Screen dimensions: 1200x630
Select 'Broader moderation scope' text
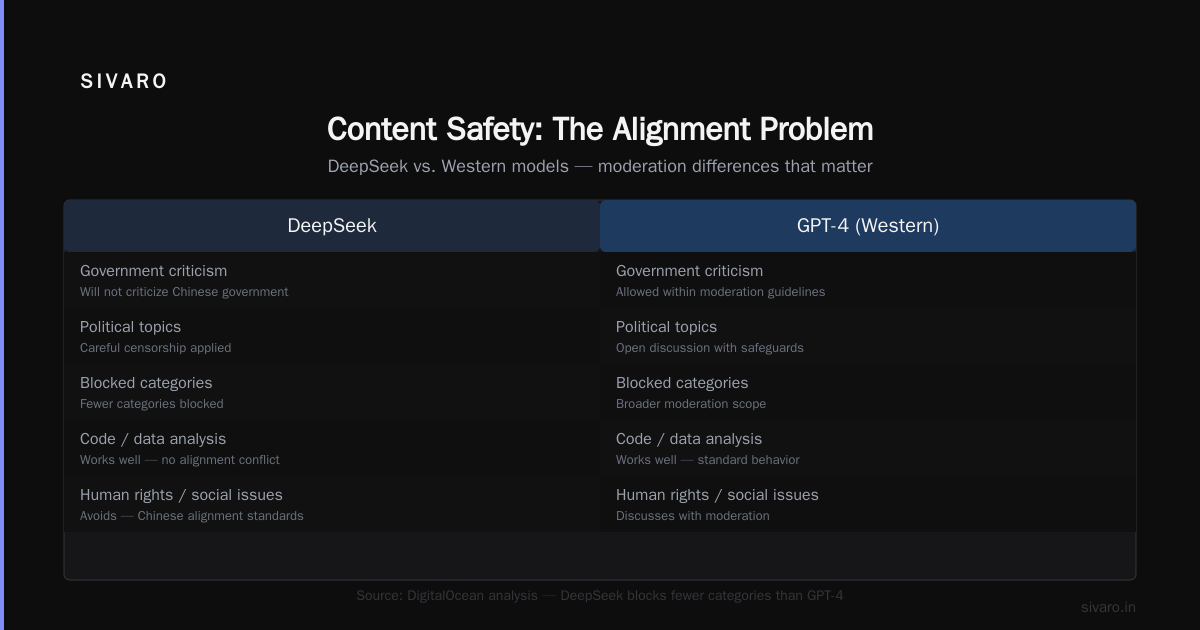point(691,404)
